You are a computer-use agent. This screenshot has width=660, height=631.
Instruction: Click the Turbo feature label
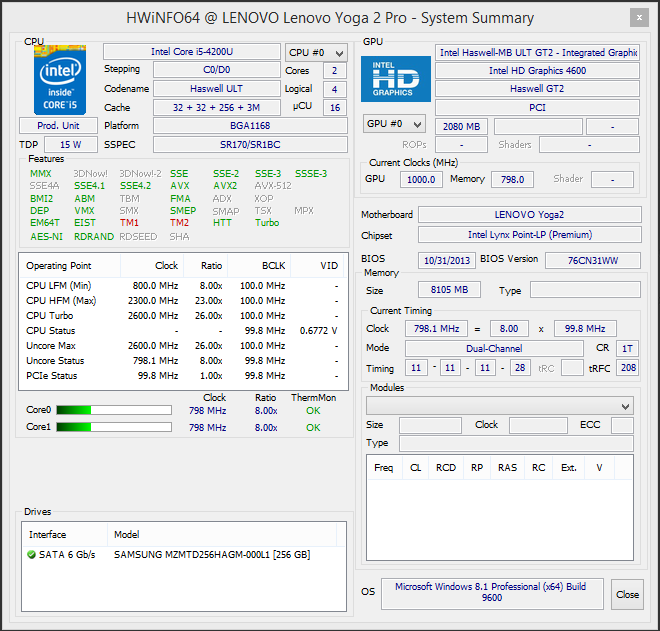[267, 222]
